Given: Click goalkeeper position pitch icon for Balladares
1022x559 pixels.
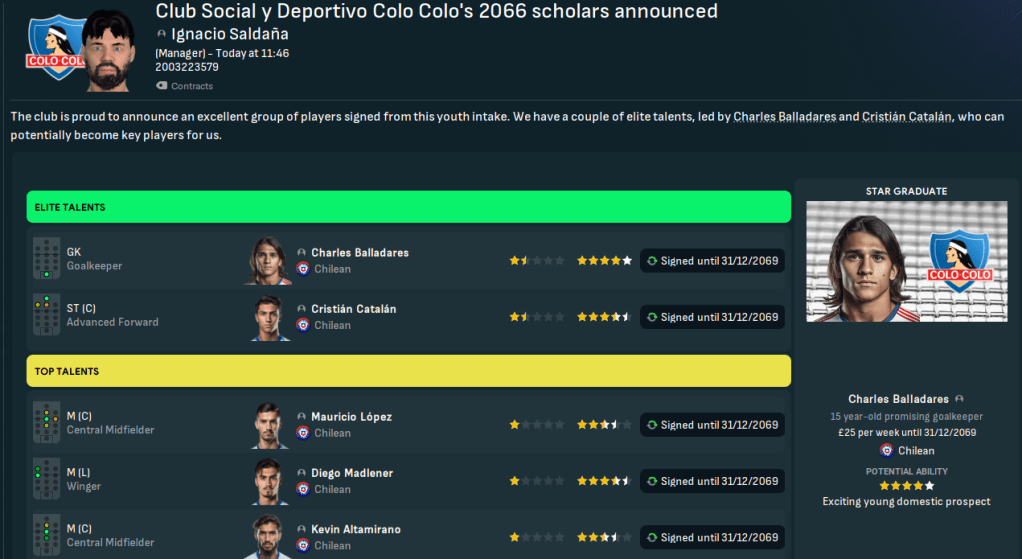Looking at the screenshot, I should coord(46,259).
